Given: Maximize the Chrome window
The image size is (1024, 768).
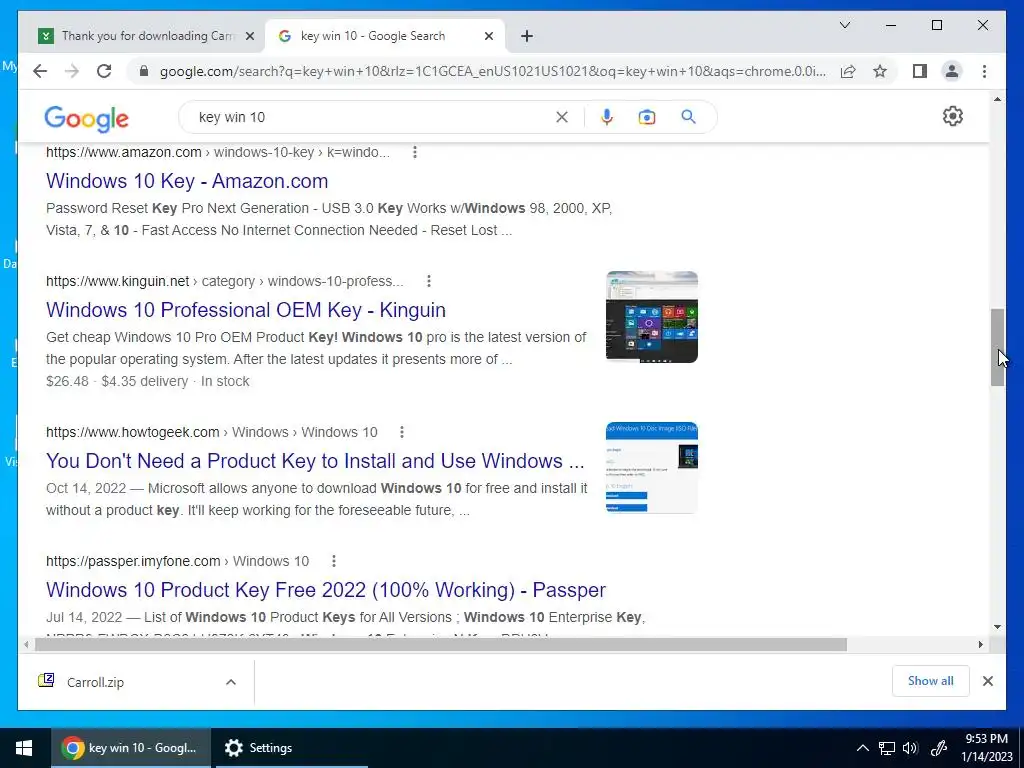Looking at the screenshot, I should point(936,25).
